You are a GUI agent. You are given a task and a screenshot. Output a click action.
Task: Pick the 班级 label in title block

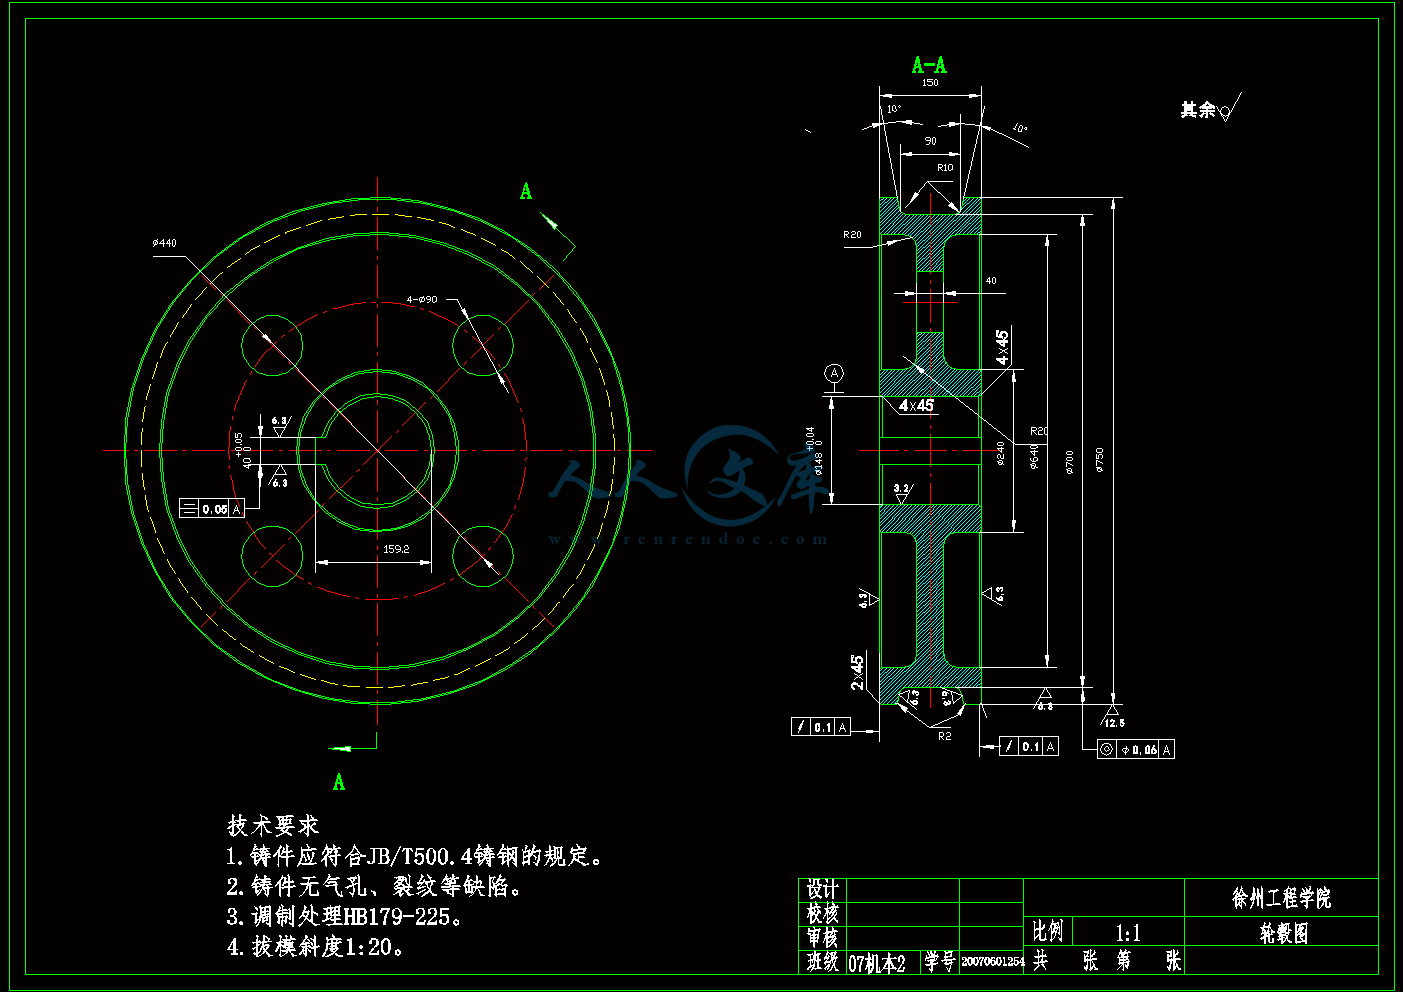coord(823,961)
